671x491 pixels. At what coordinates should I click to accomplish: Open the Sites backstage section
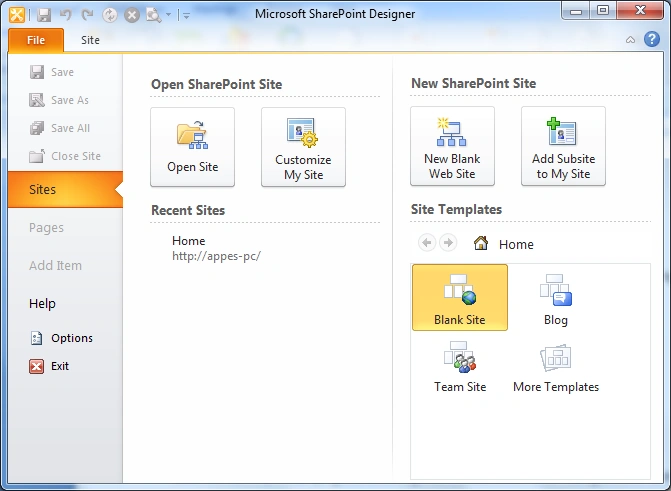65,190
